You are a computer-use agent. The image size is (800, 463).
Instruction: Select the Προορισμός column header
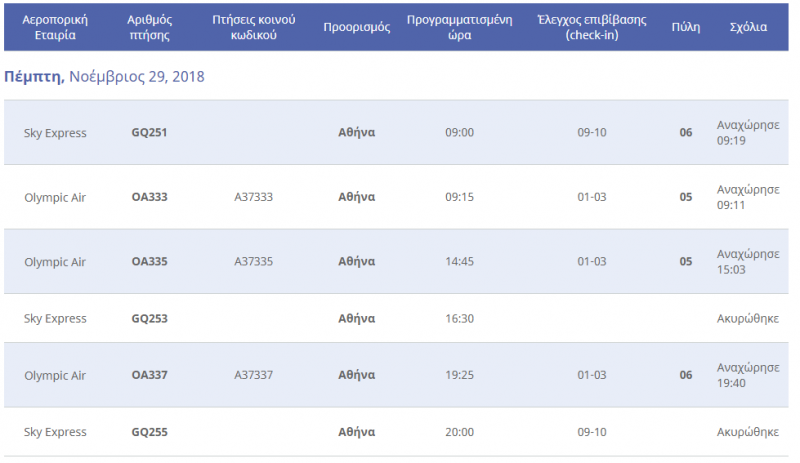[357, 27]
